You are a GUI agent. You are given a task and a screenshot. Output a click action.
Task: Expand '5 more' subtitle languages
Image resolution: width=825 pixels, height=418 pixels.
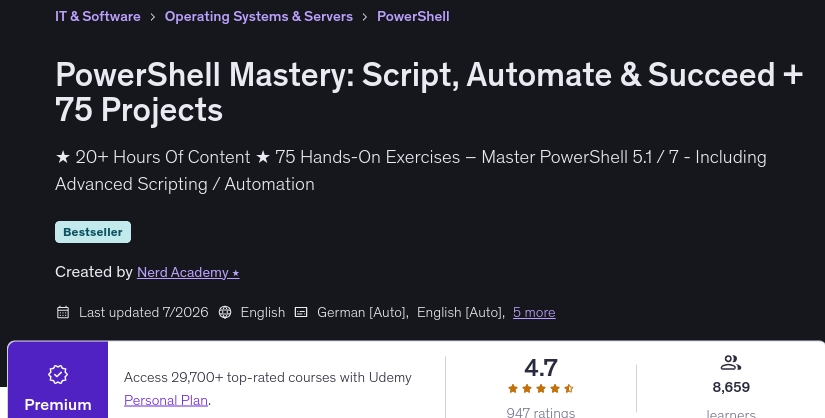[534, 312]
